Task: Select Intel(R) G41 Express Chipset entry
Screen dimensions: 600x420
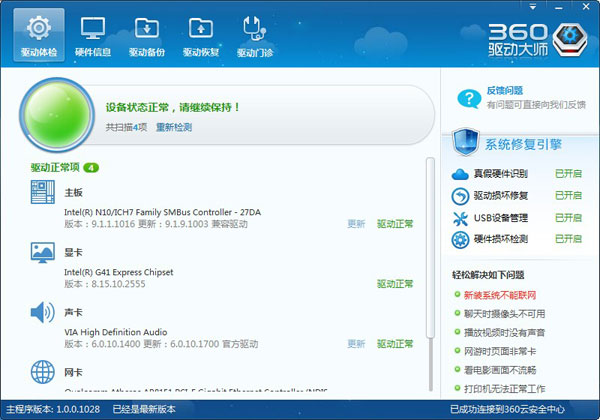Action: 119,272
